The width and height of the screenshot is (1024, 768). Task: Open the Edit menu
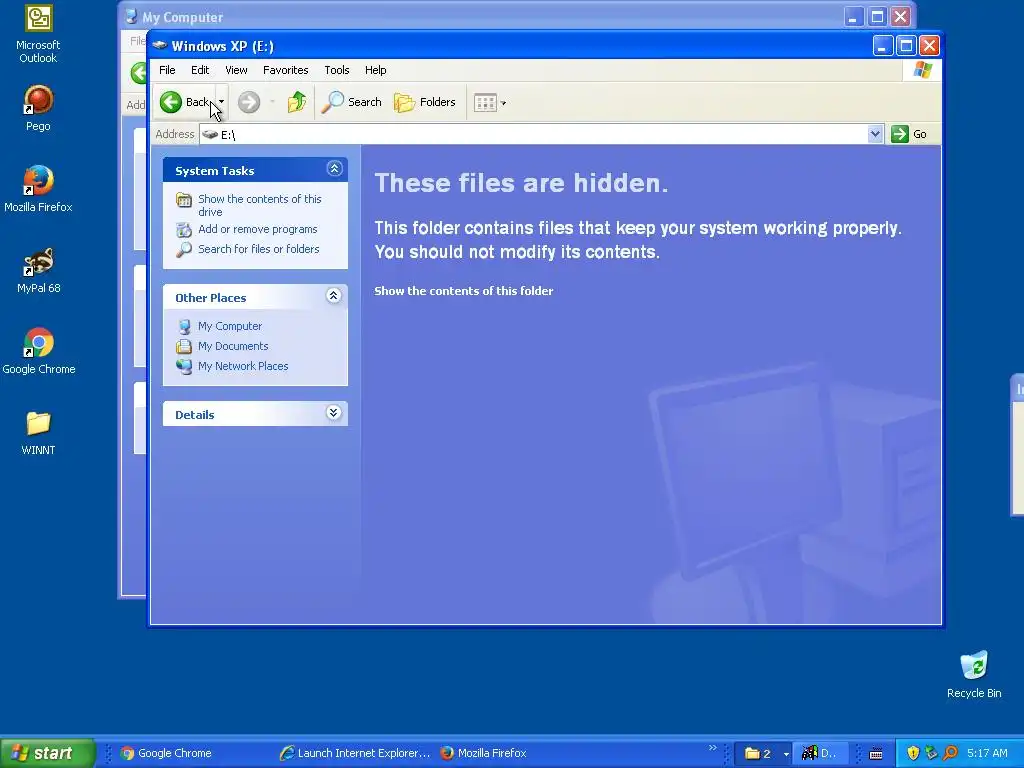tap(200, 70)
